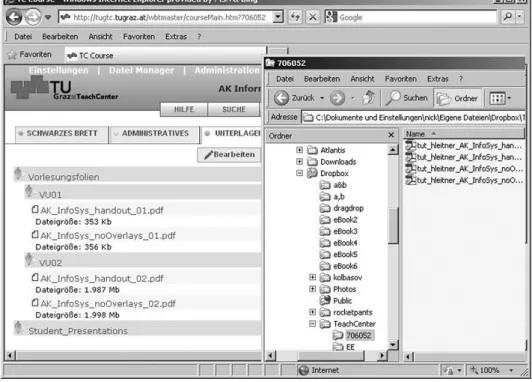The image size is (532, 382).
Task: Toggle the Ordner folders pane button
Action: point(458,98)
